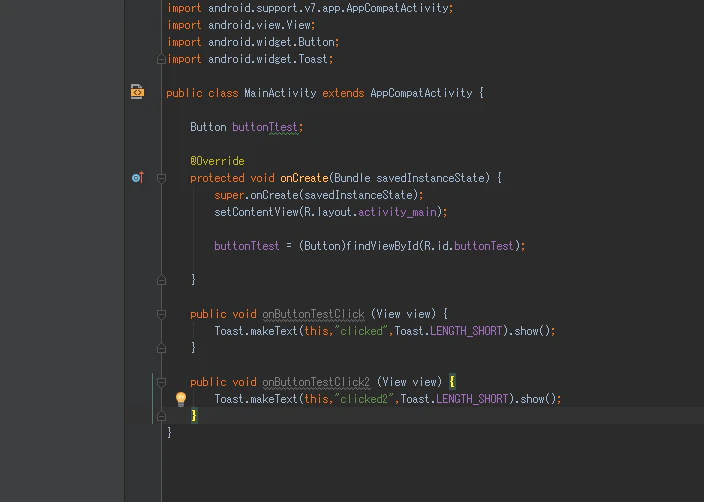
Task: Collapse the import statements fold marker
Action: click(161, 59)
